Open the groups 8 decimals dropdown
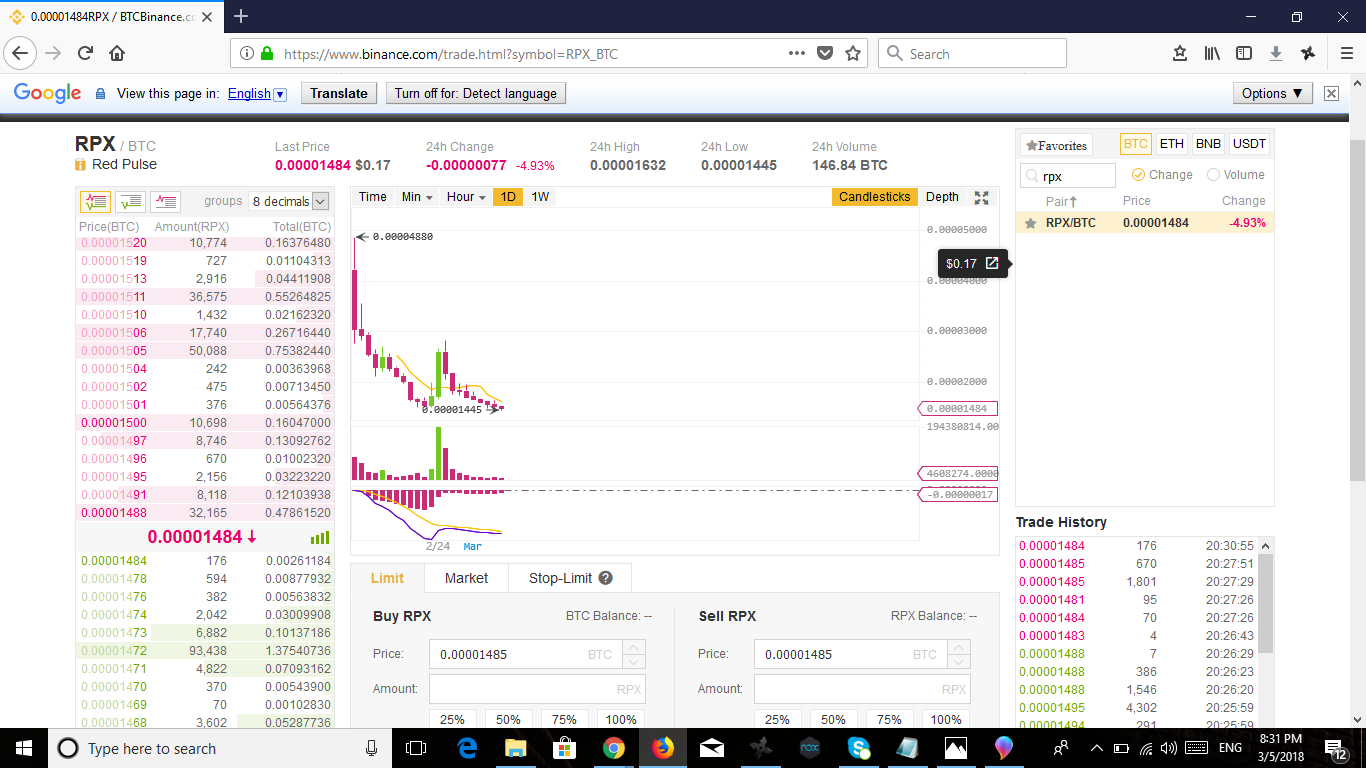This screenshot has width=1366, height=768. (x=289, y=201)
